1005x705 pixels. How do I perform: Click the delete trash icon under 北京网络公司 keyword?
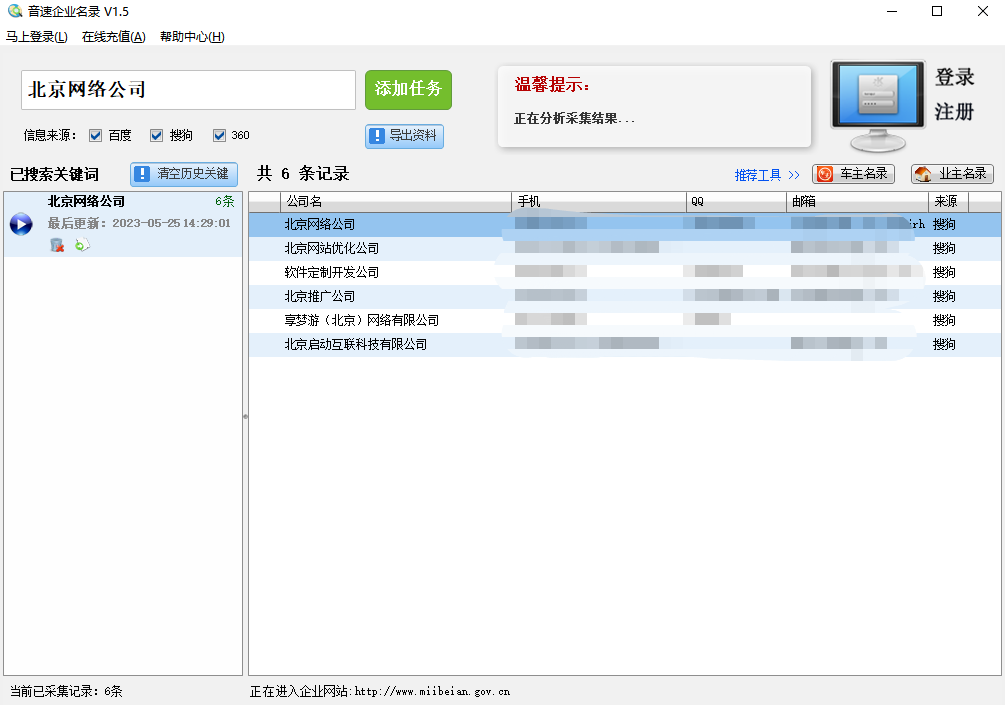[57, 245]
